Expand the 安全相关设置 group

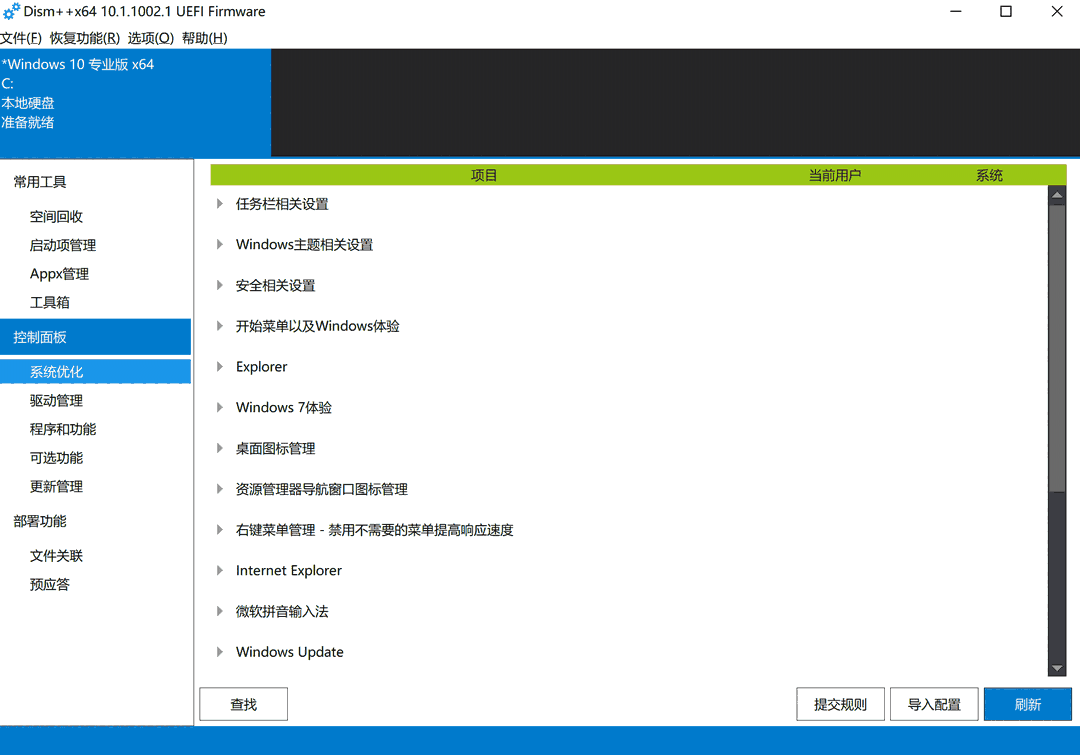tap(220, 285)
